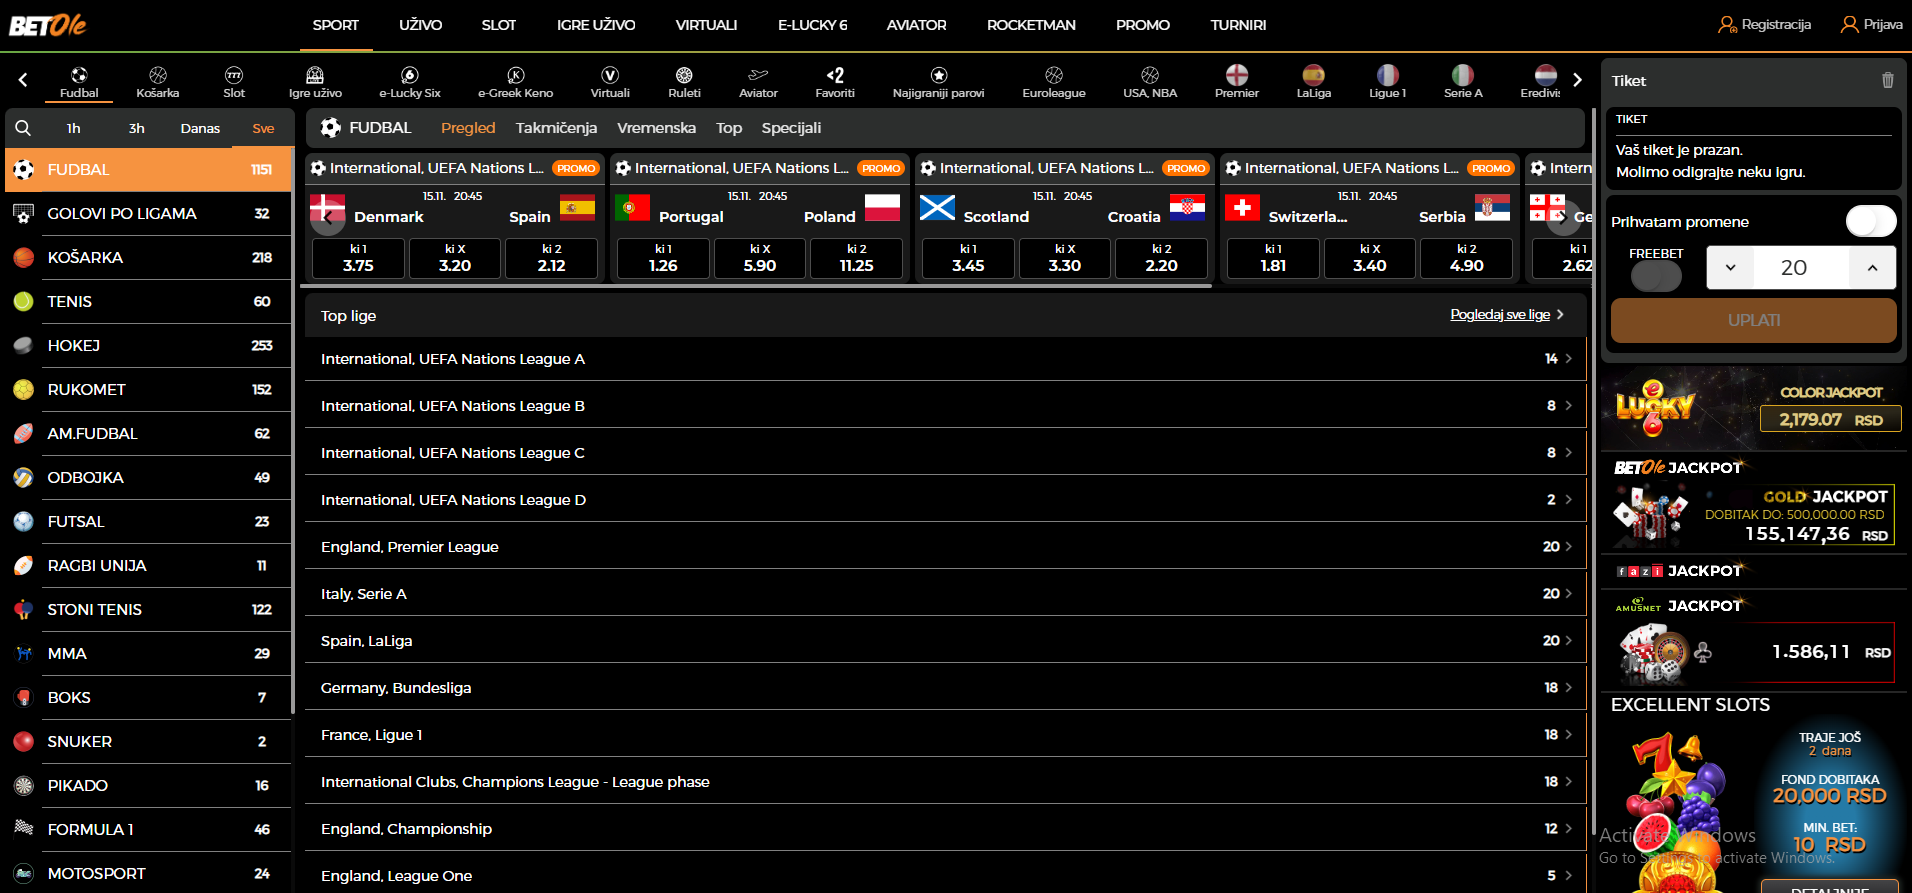Image resolution: width=1912 pixels, height=893 pixels.
Task: Click UPLATI payment button
Action: (x=1753, y=320)
